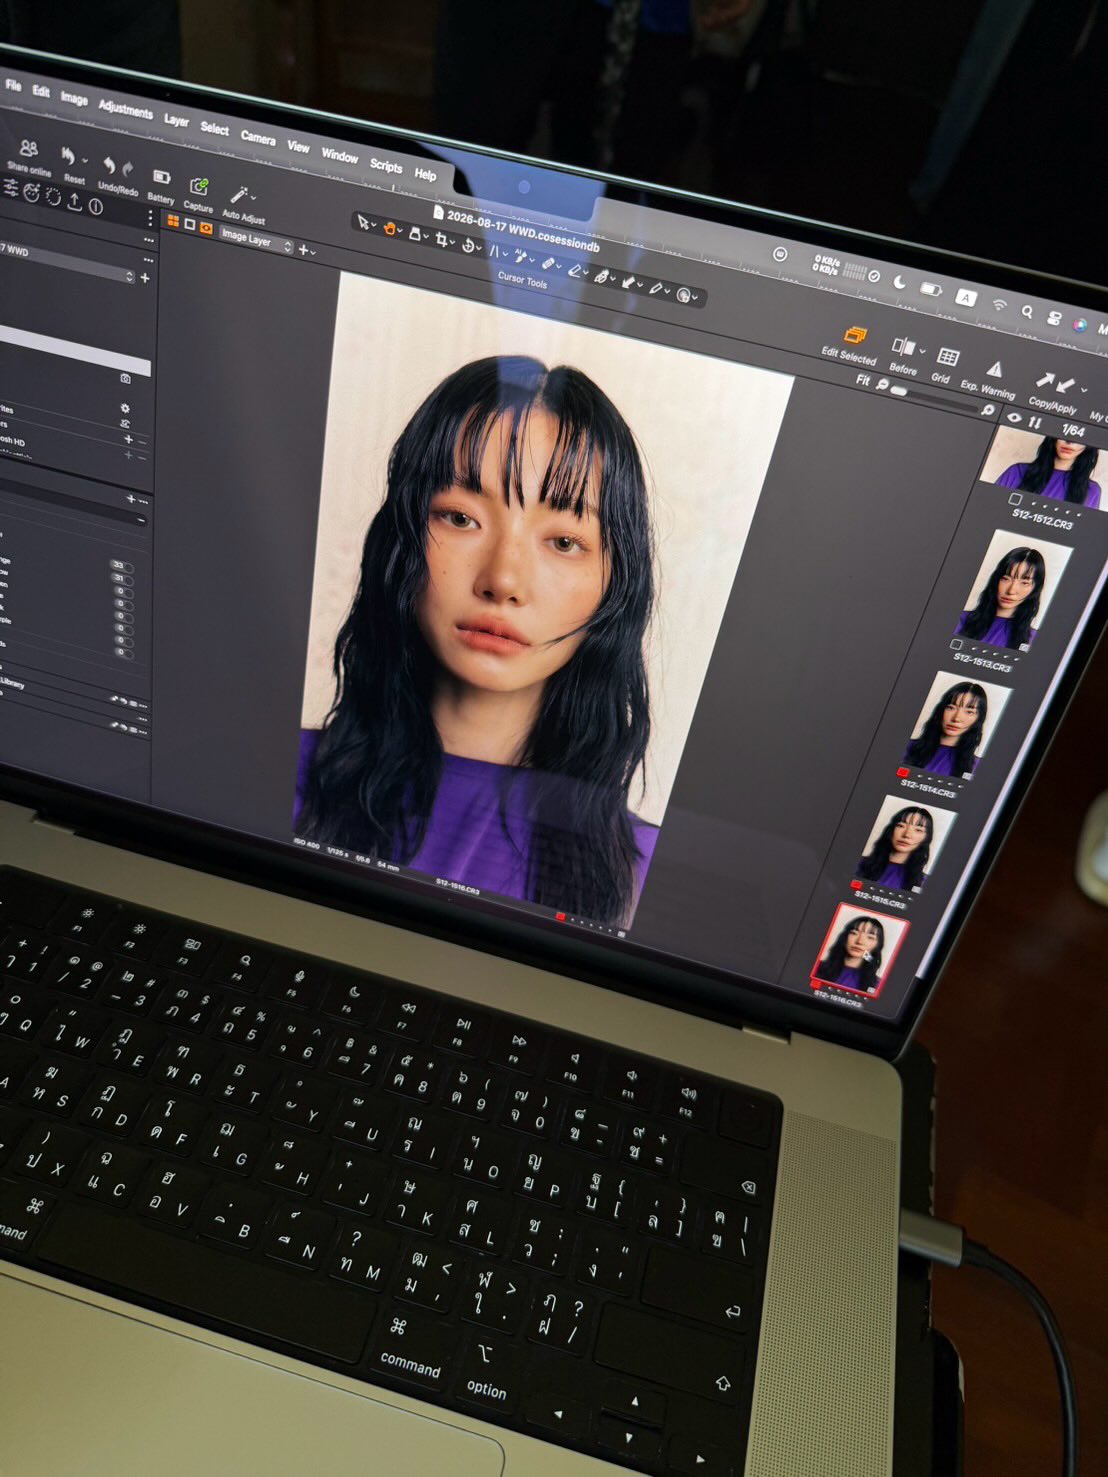Open the Help menu
This screenshot has width=1108, height=1477.
(425, 174)
